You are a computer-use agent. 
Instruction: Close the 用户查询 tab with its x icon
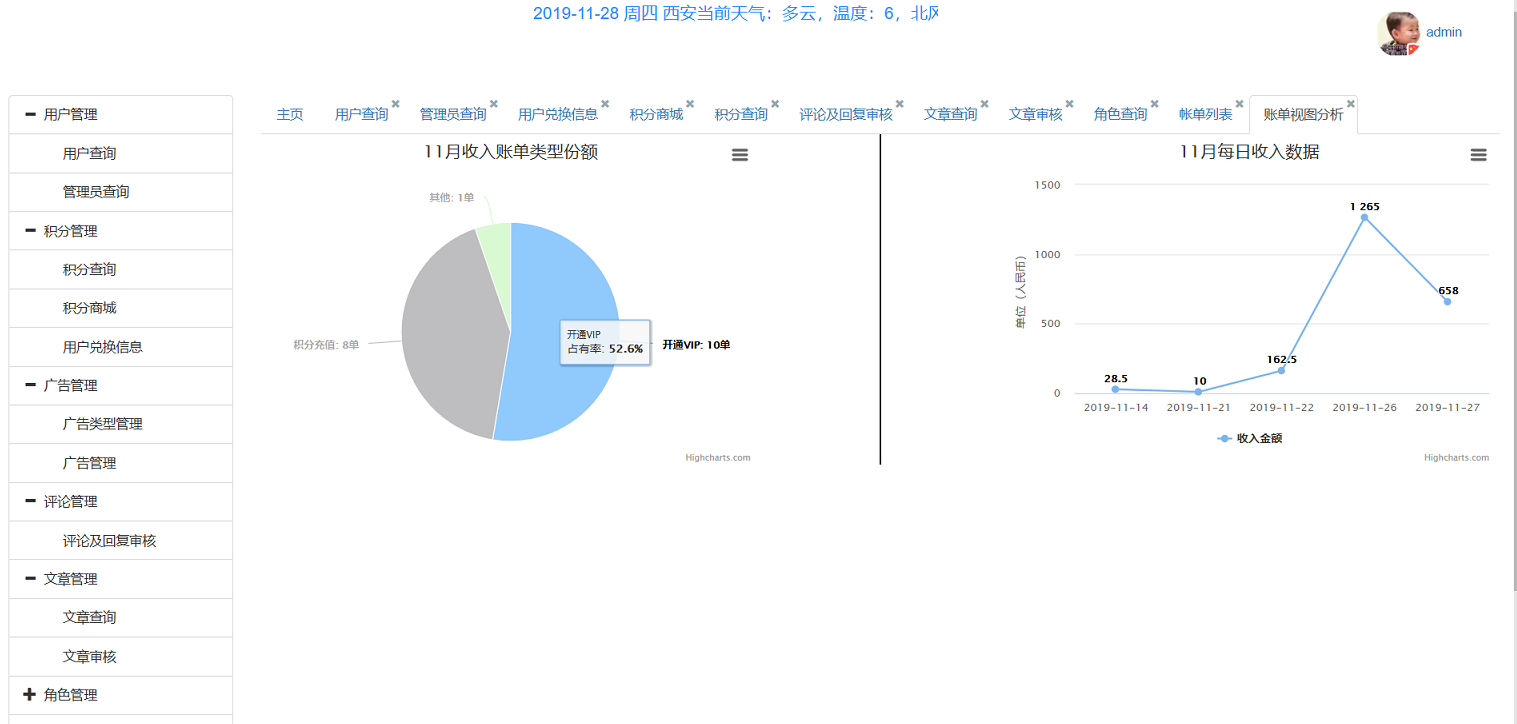(x=395, y=104)
